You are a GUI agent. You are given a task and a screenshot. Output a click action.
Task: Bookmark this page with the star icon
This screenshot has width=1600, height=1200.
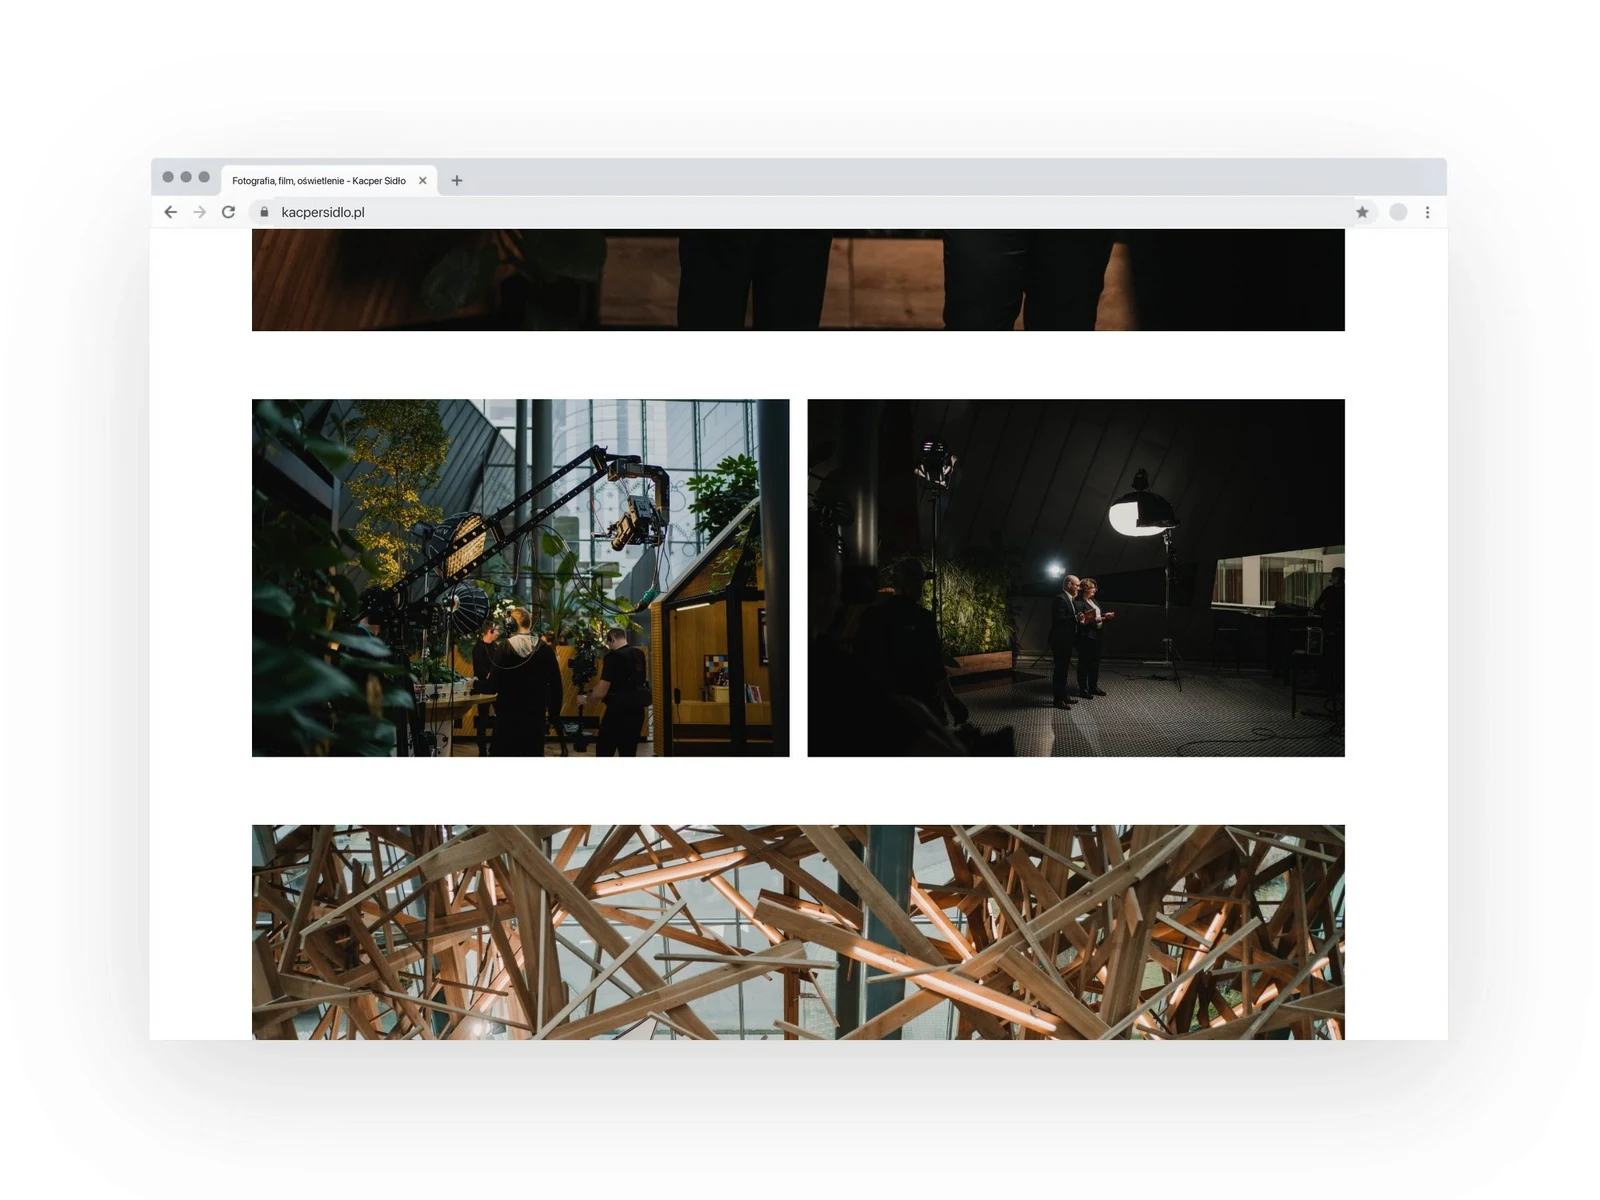[x=1362, y=212]
